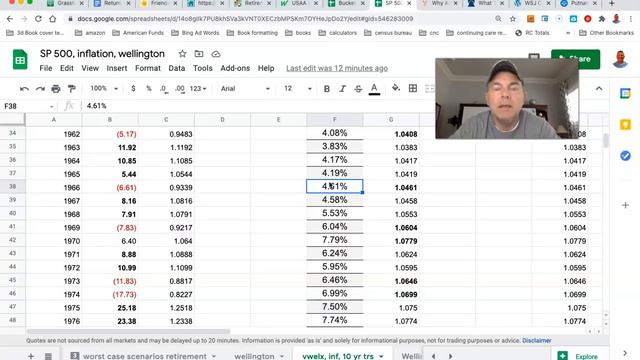
Task: Select the Paint format tool
Action: 71,89
